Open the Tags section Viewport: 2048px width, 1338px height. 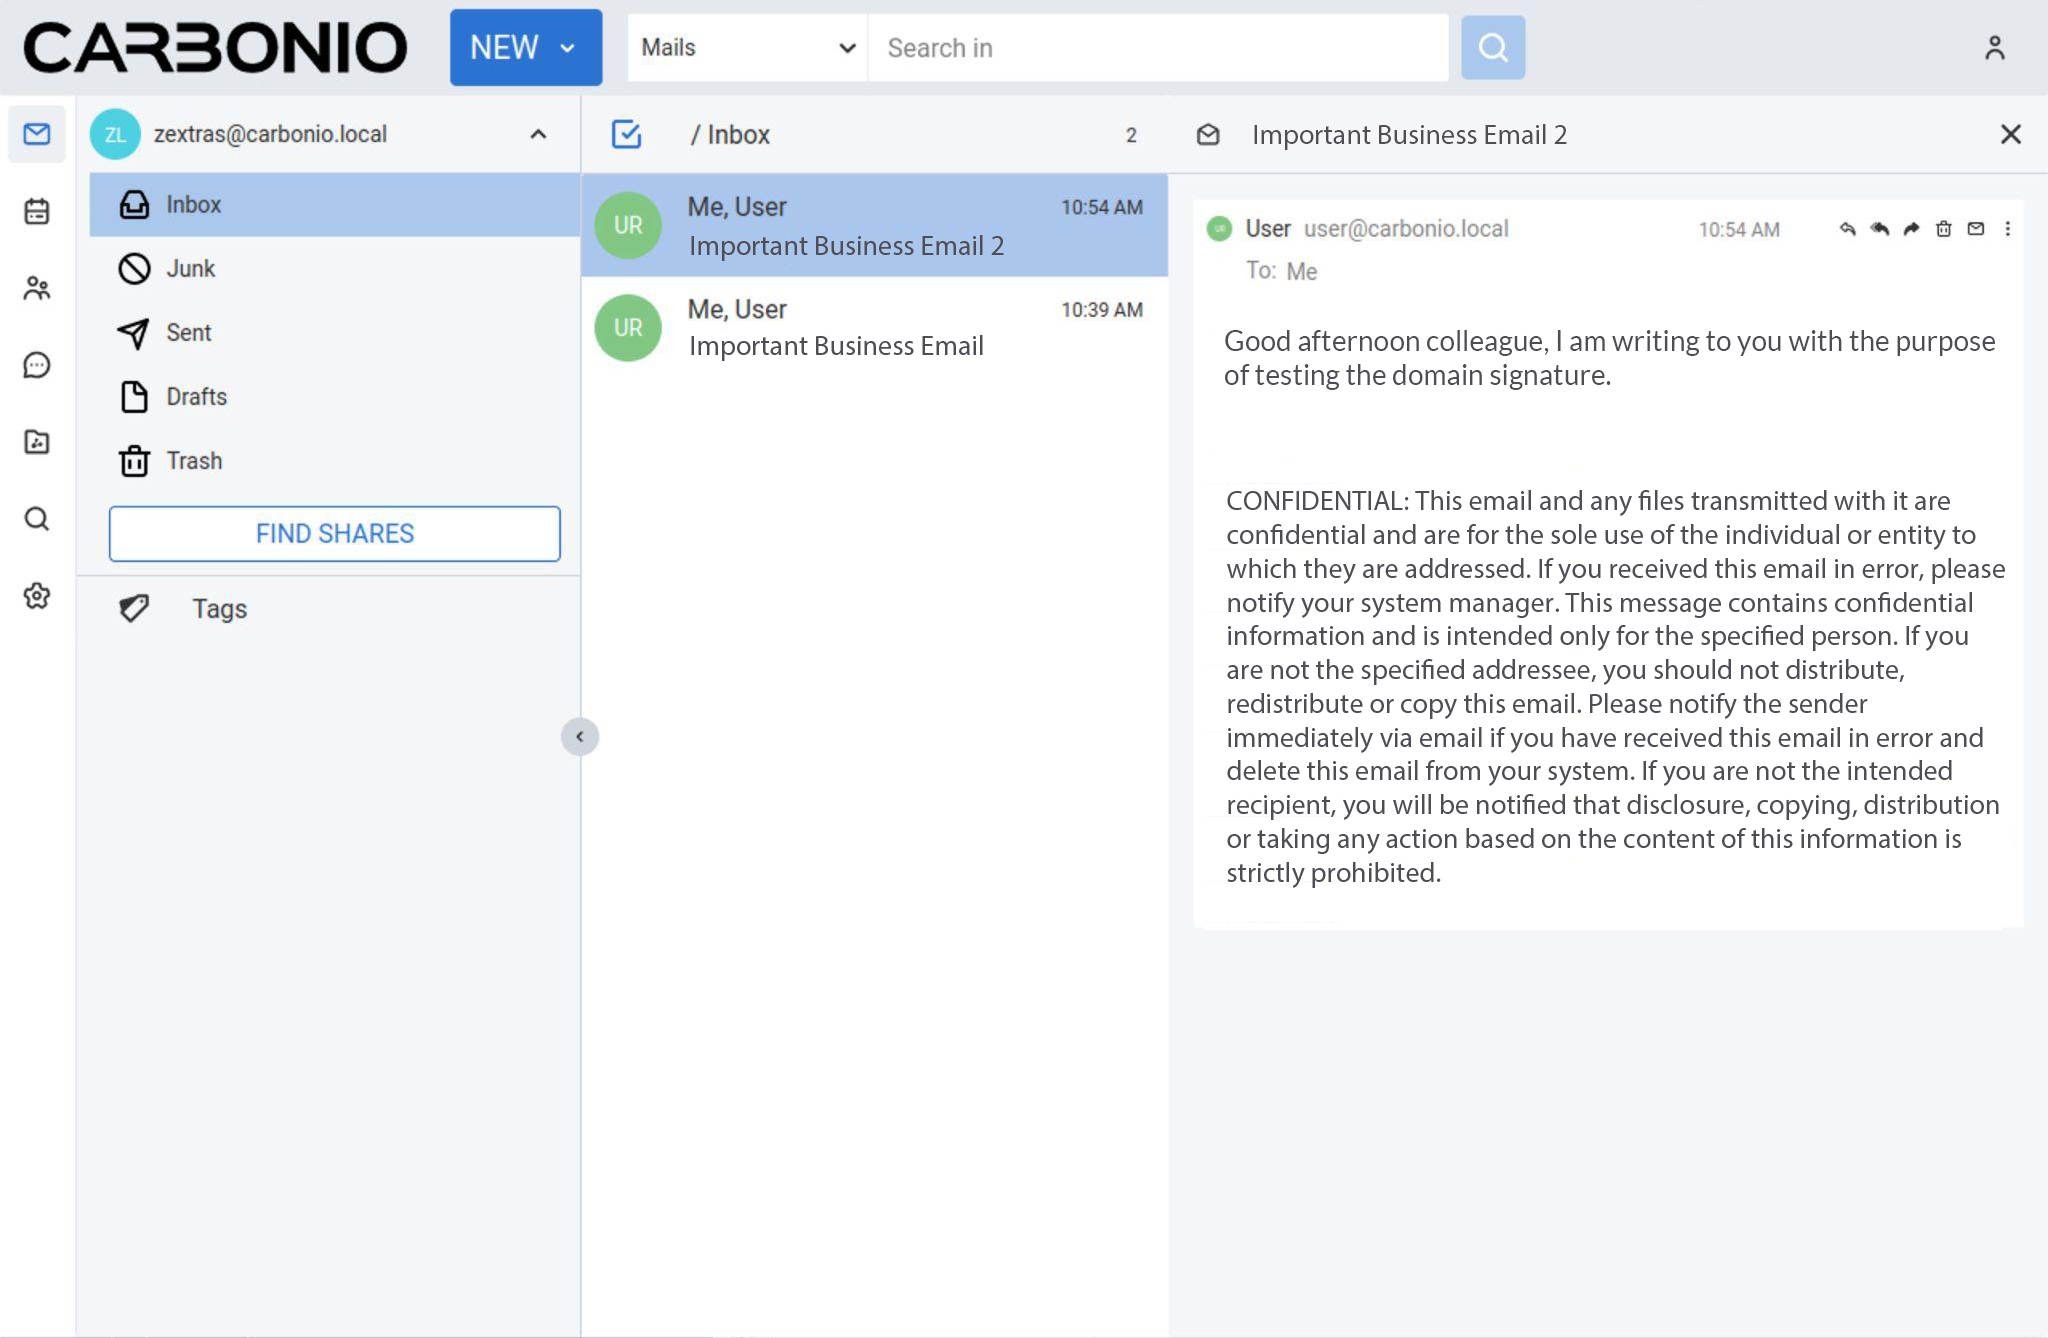218,608
